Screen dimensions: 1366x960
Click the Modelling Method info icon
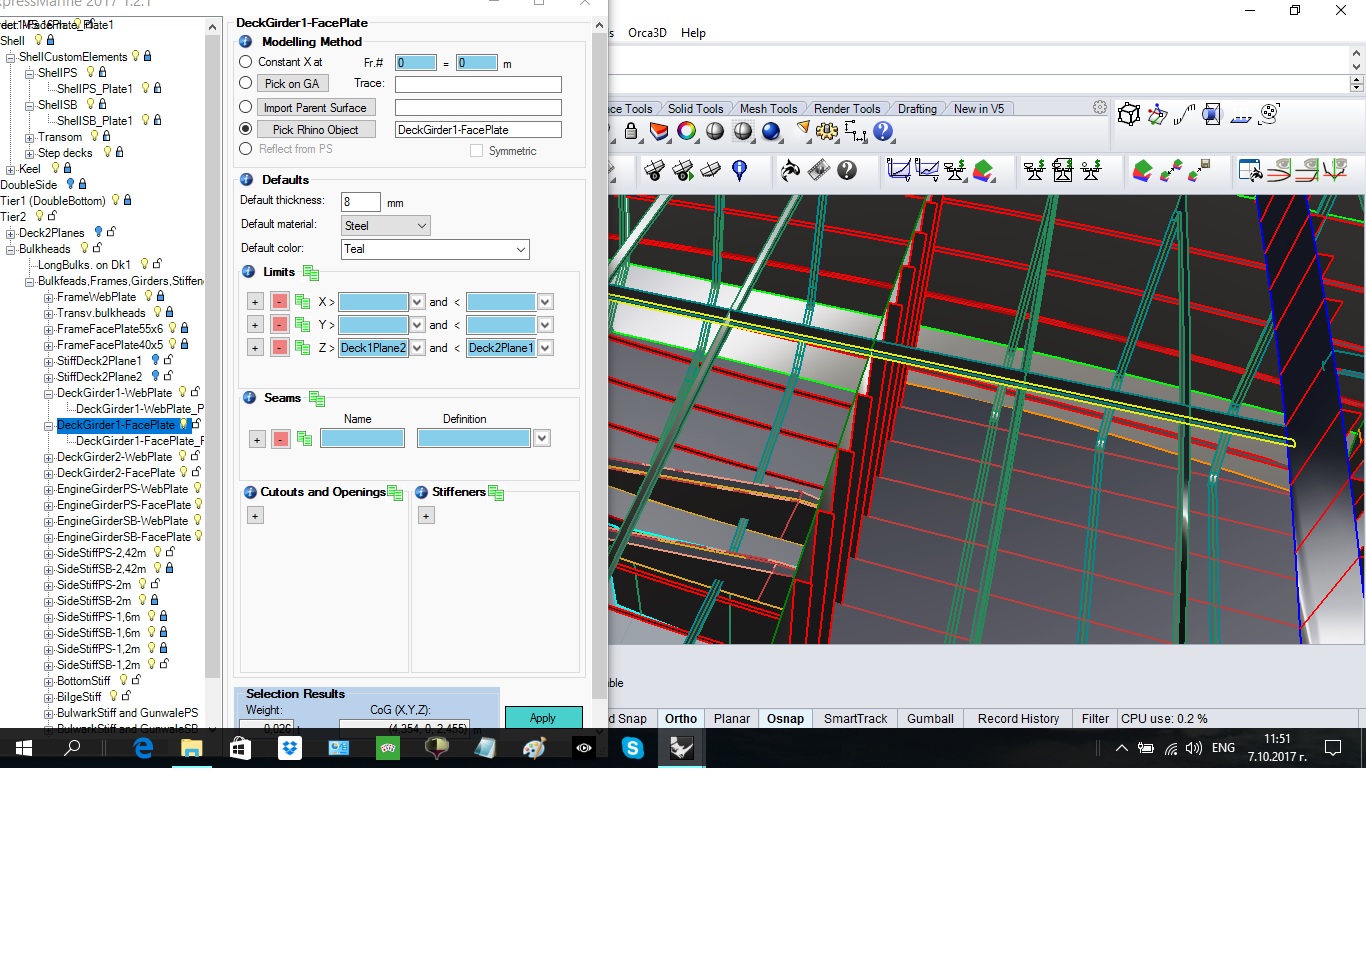point(246,42)
